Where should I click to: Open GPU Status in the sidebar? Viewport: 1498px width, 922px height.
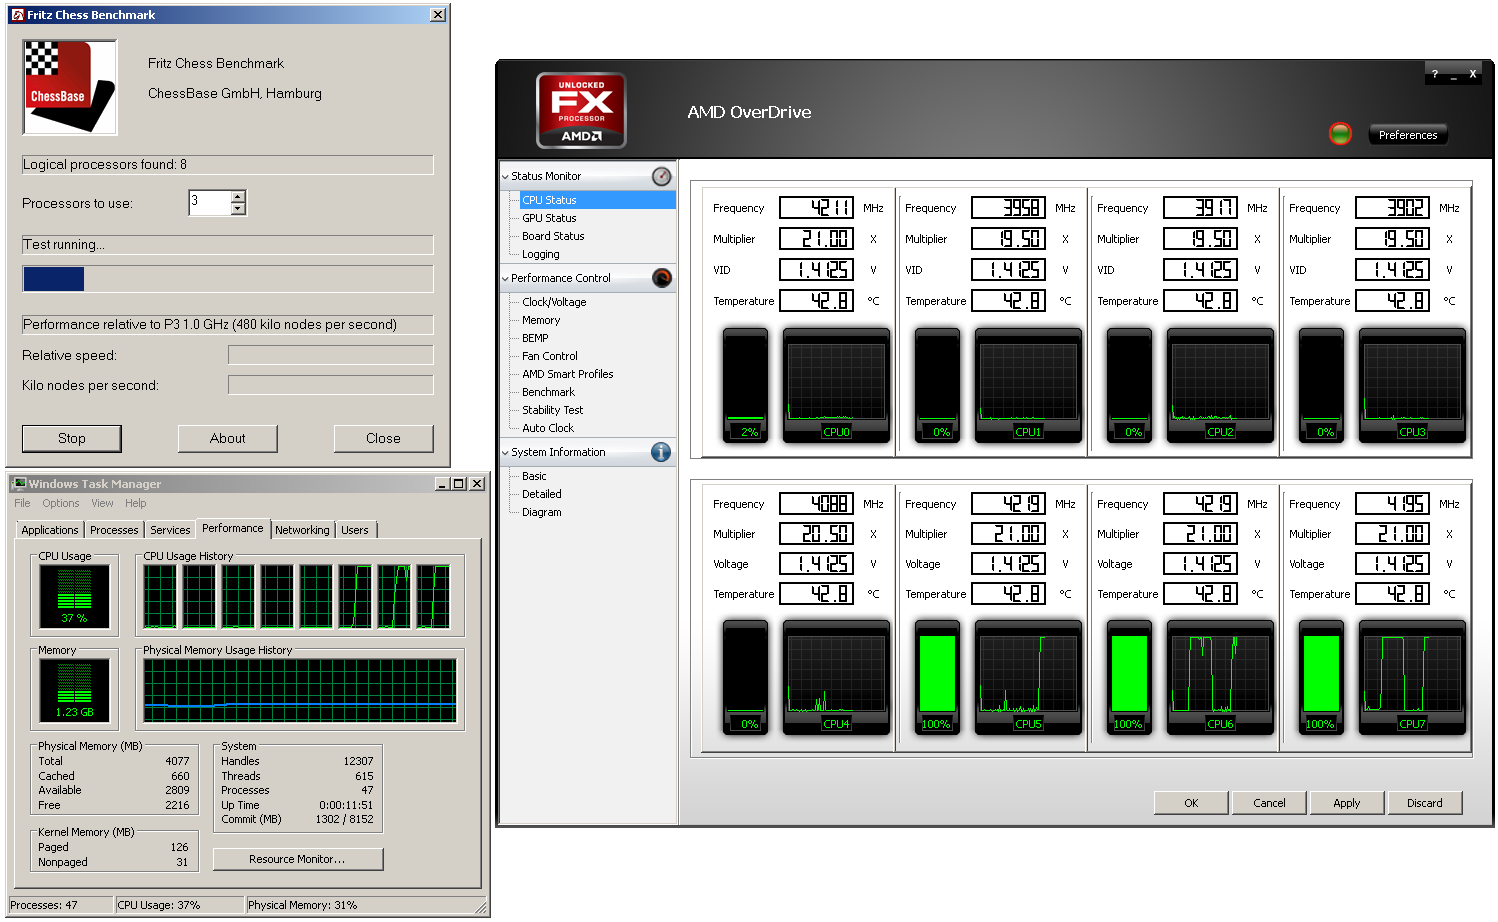pos(549,218)
